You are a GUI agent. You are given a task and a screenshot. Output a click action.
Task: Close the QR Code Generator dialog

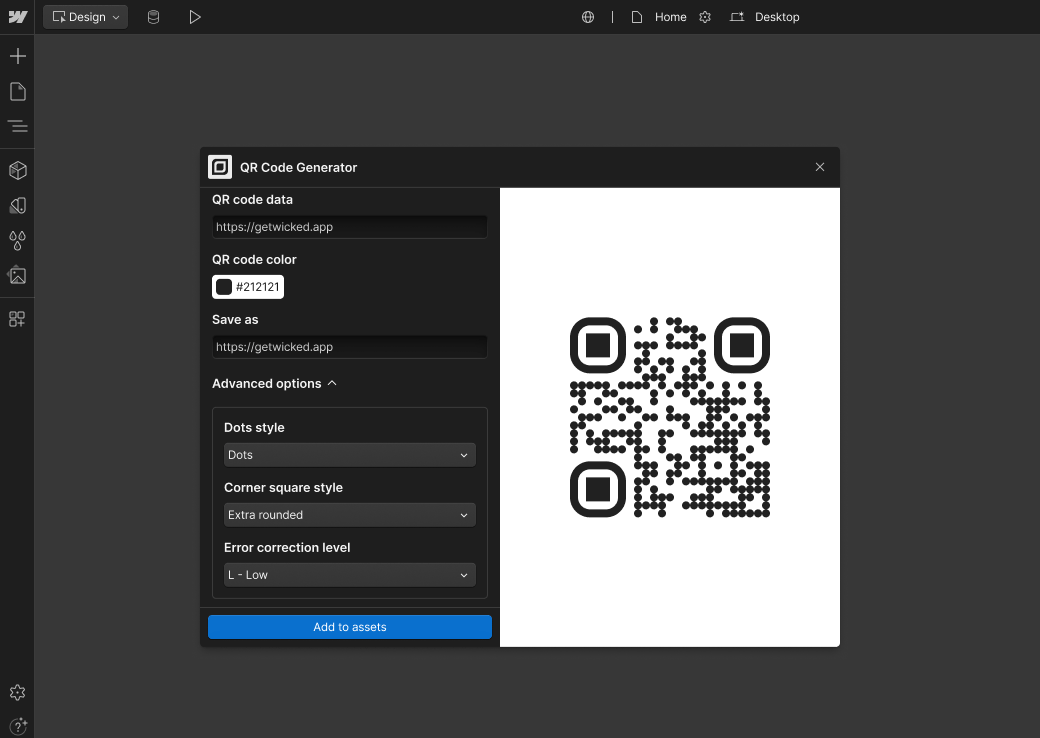click(820, 167)
